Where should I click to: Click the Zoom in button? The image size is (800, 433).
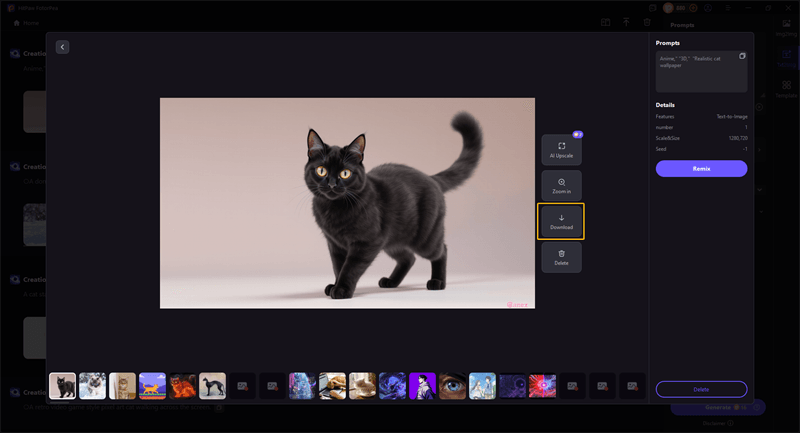561,186
